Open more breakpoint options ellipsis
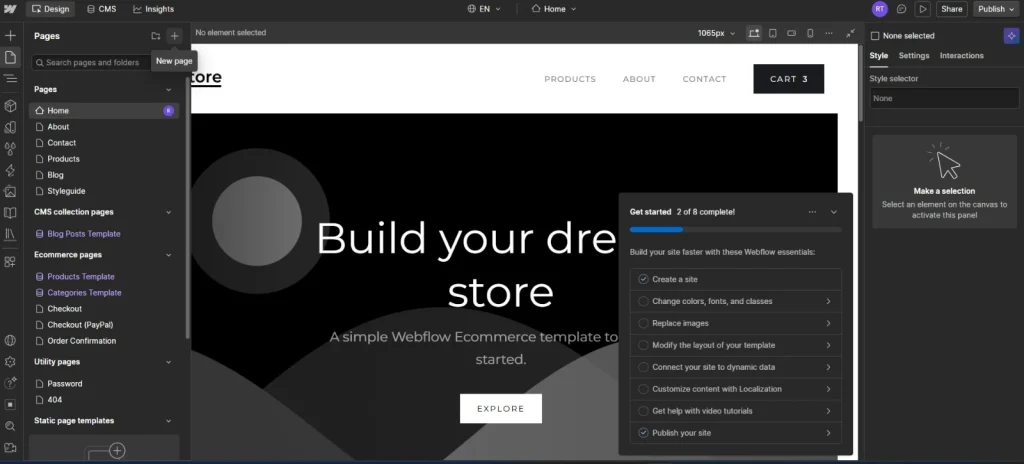Viewport: 1024px width, 464px height. point(829,33)
